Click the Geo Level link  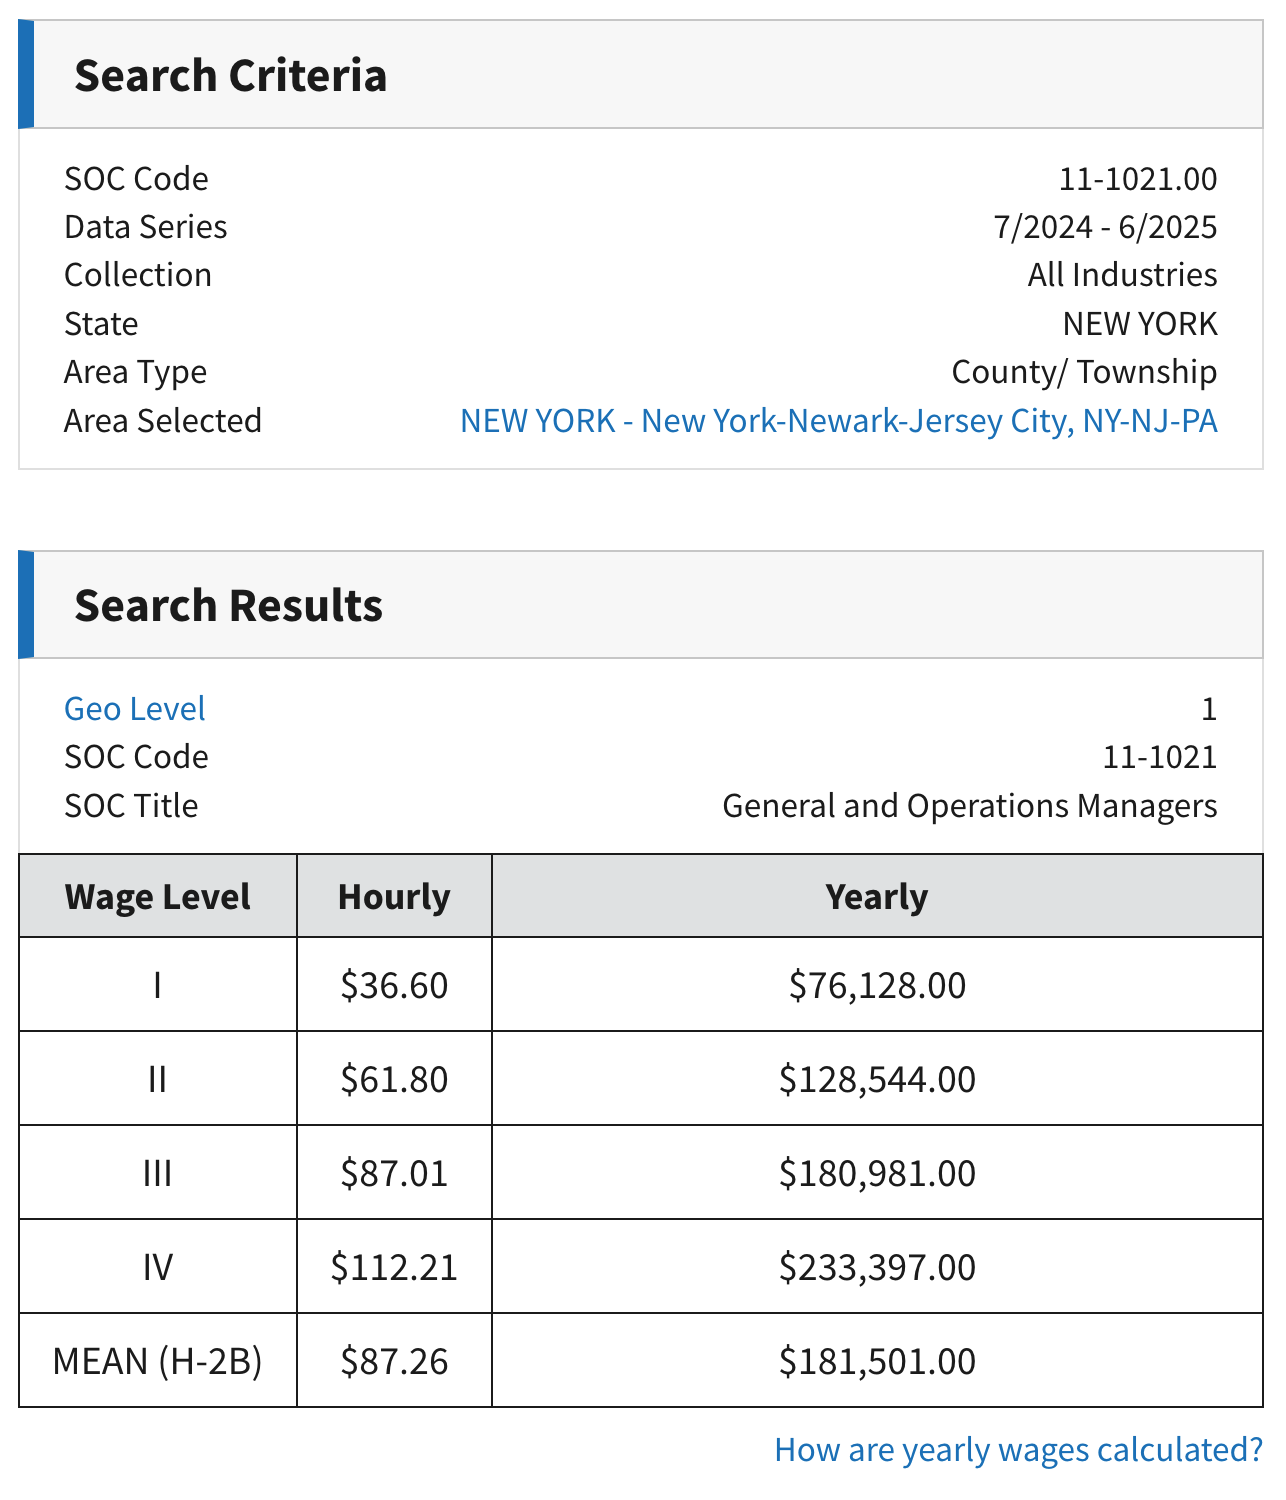click(134, 708)
